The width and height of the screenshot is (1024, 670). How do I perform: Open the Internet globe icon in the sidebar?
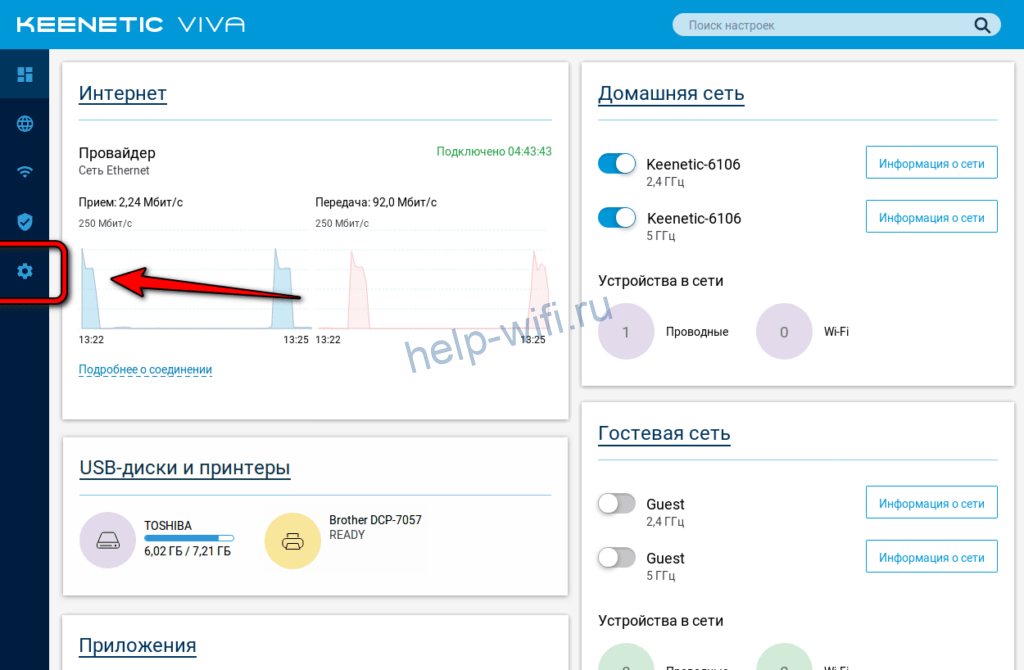pos(25,123)
